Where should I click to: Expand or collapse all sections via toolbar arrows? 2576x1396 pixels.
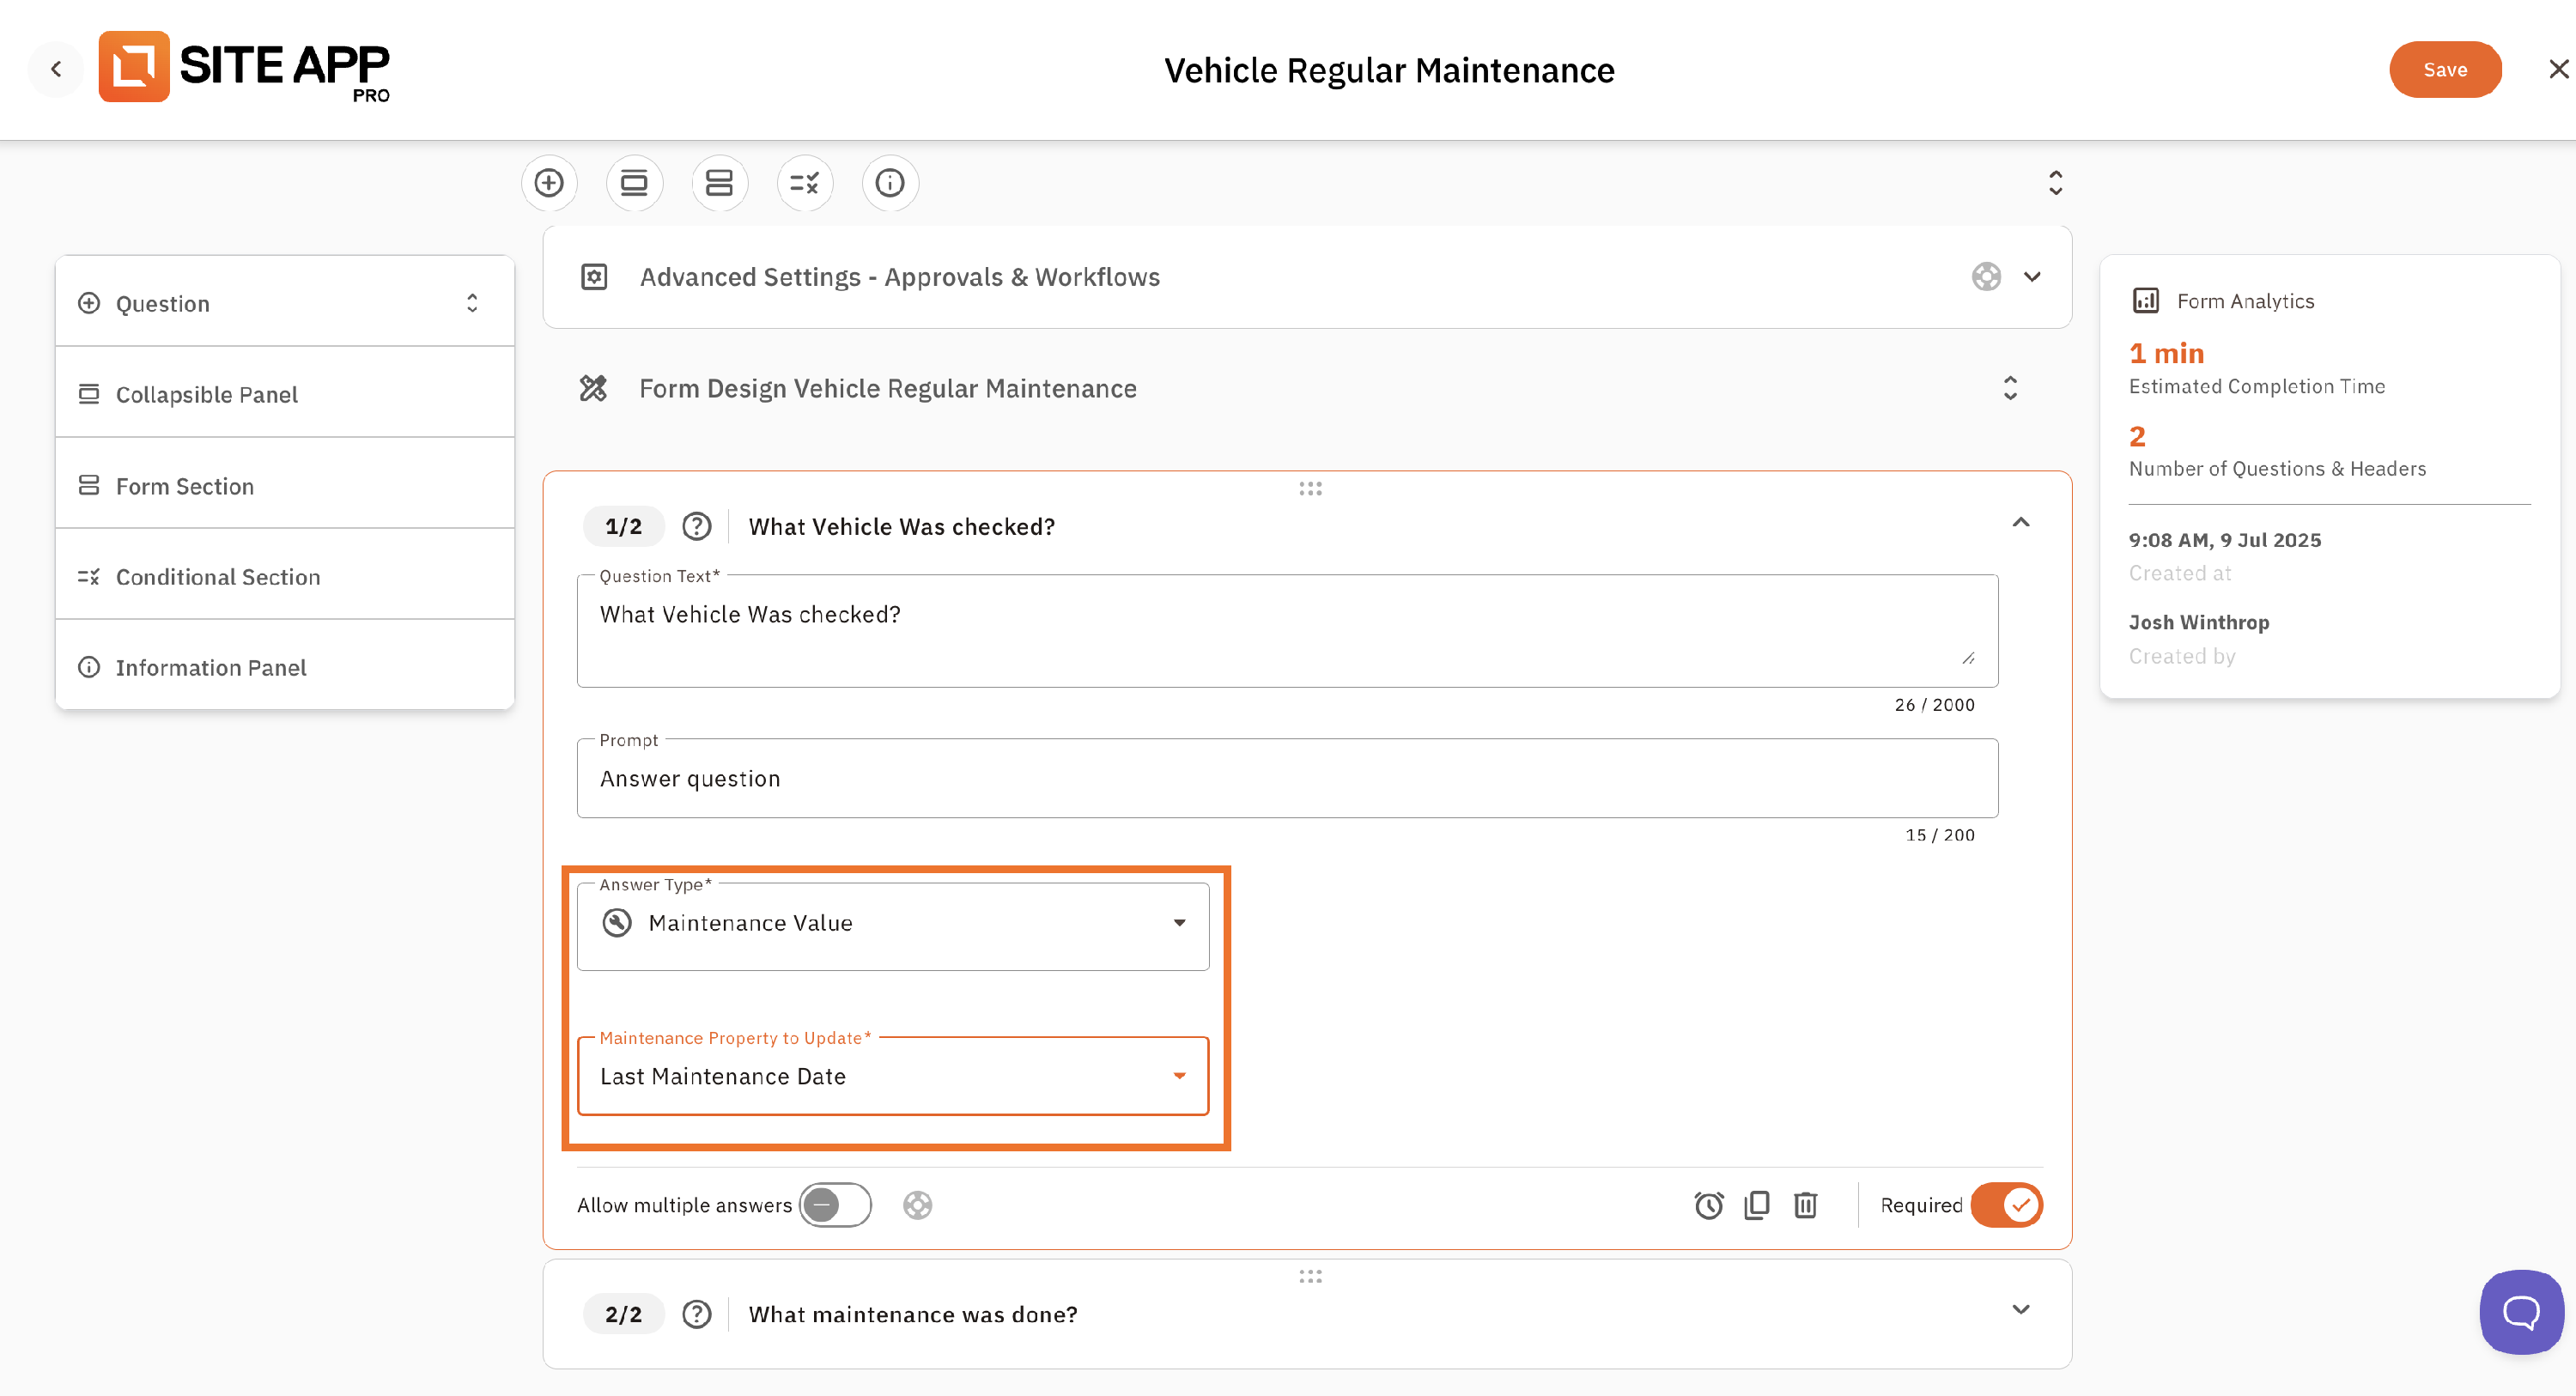point(2055,183)
